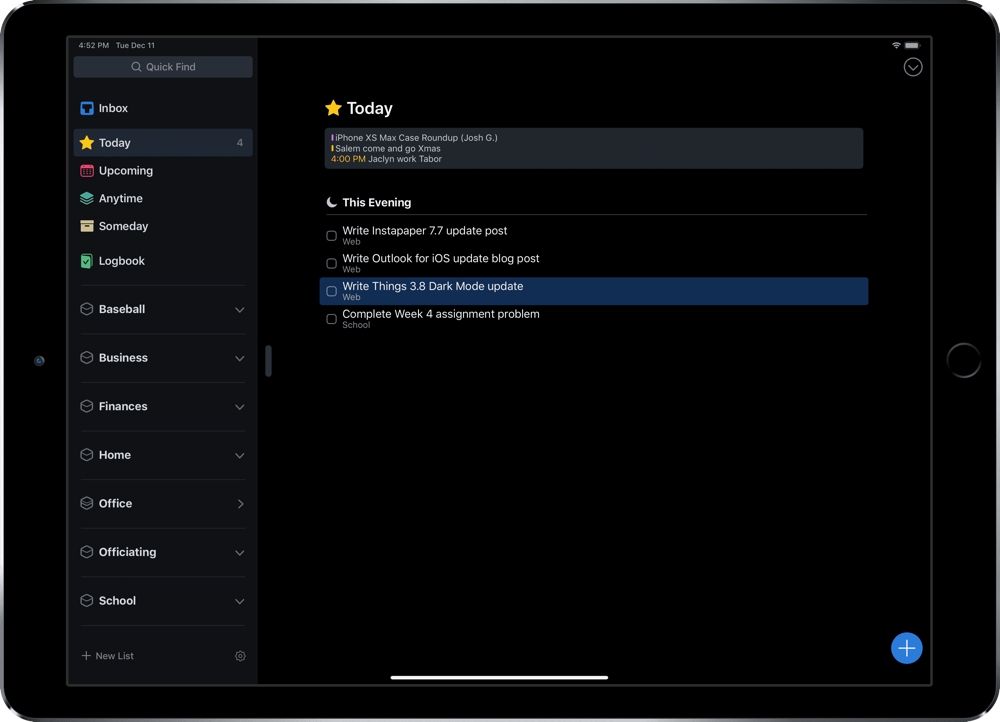Click the moon icon next to This Evening
The width and height of the screenshot is (1000, 722).
[332, 202]
